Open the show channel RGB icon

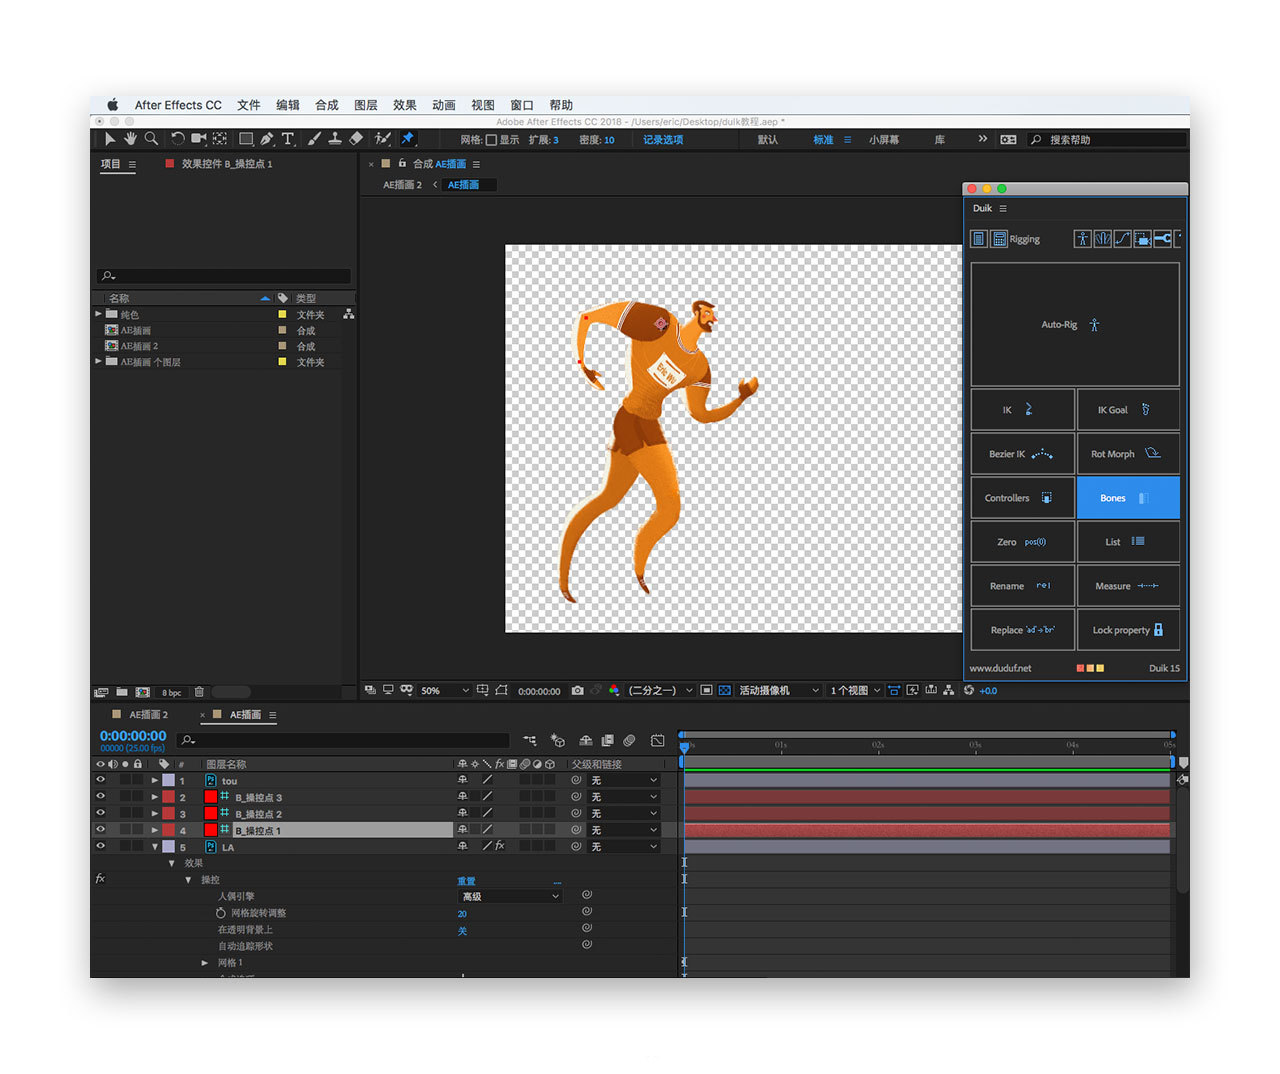click(613, 690)
